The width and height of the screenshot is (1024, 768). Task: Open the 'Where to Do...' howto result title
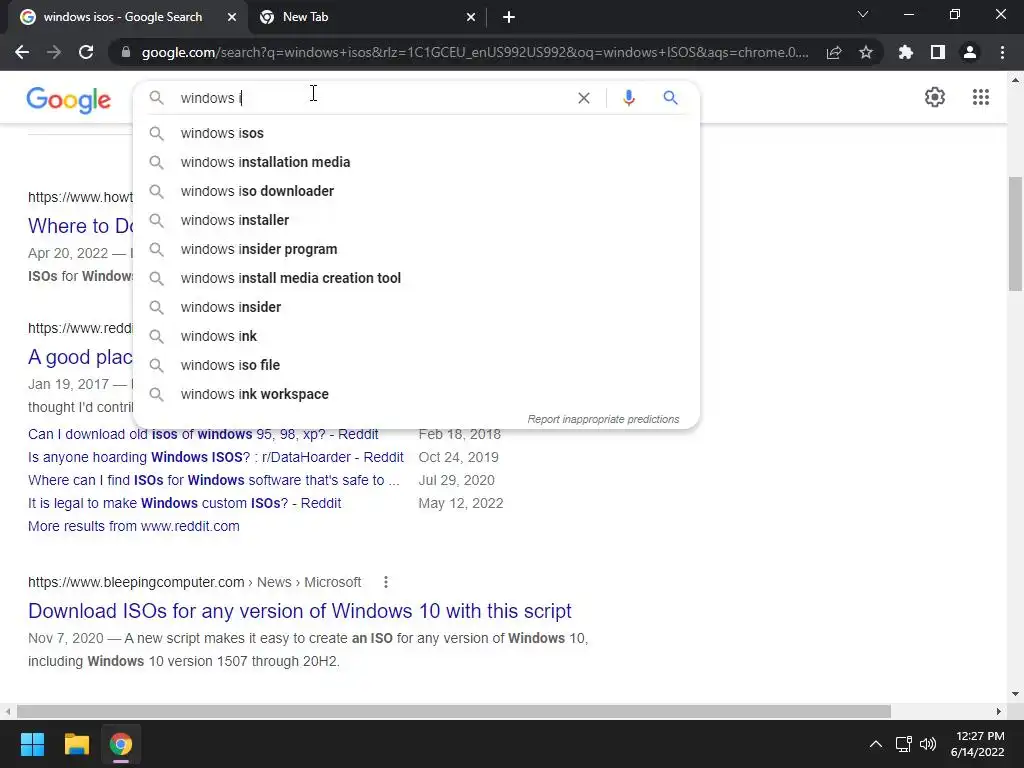[80, 226]
